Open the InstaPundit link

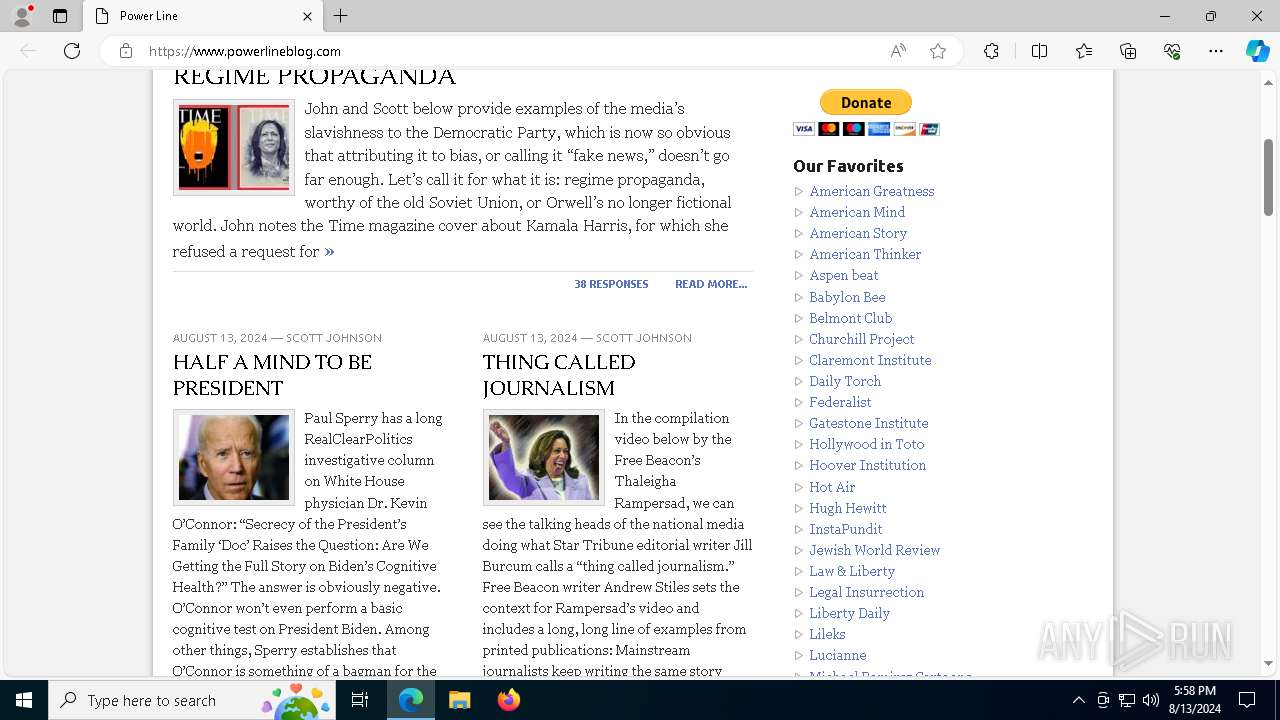846,529
